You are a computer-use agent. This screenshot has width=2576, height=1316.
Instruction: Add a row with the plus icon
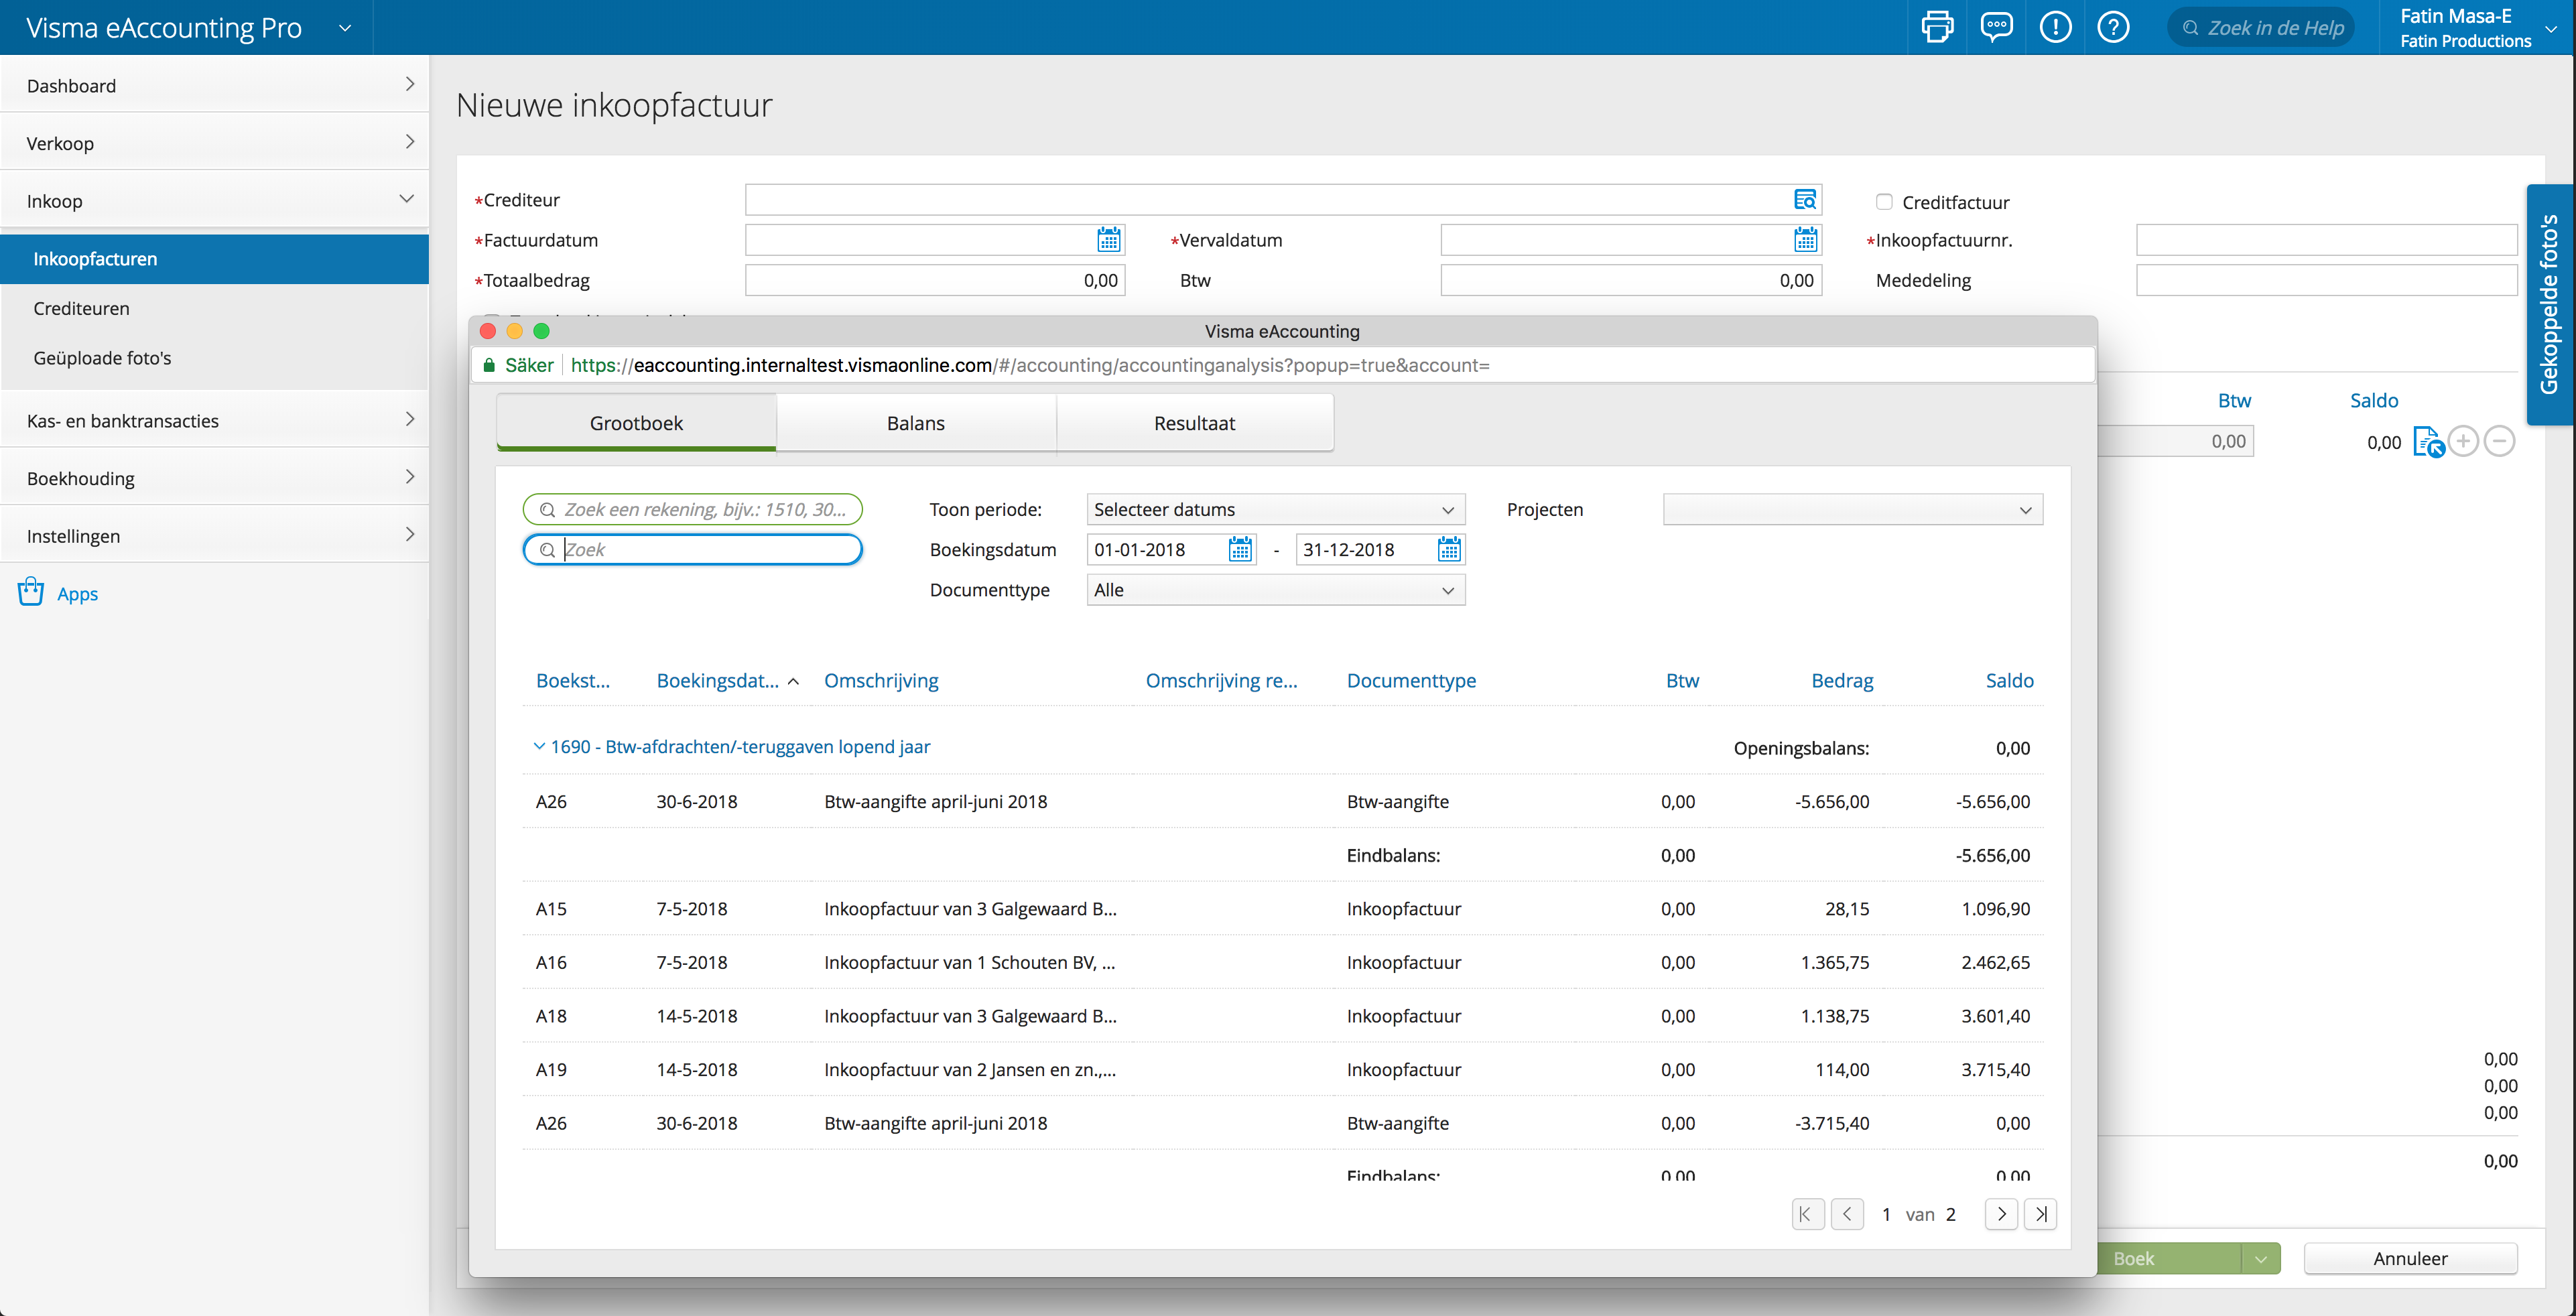(2463, 441)
